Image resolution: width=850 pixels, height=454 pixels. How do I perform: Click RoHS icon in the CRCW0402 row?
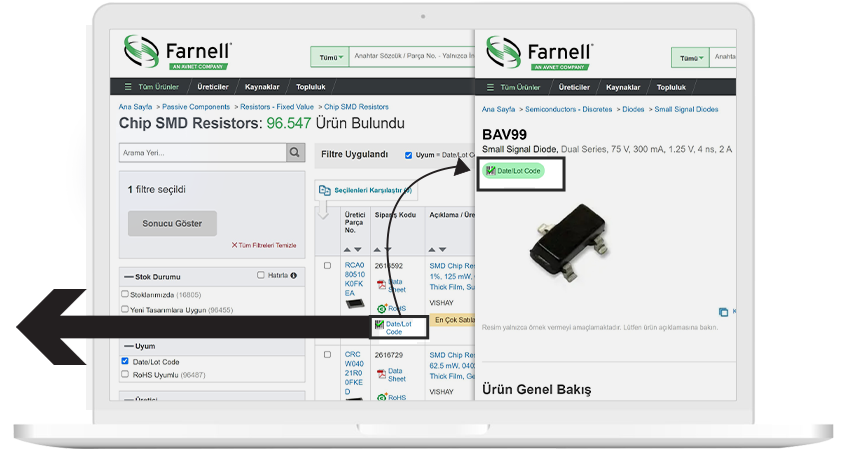coord(382,398)
